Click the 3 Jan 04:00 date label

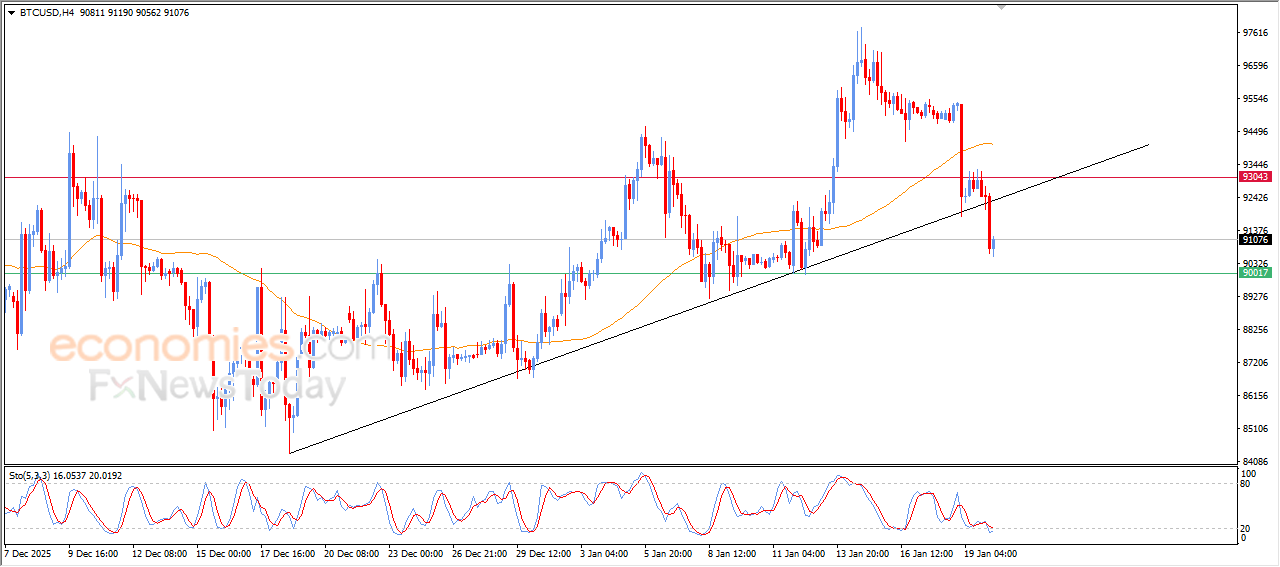pos(605,553)
